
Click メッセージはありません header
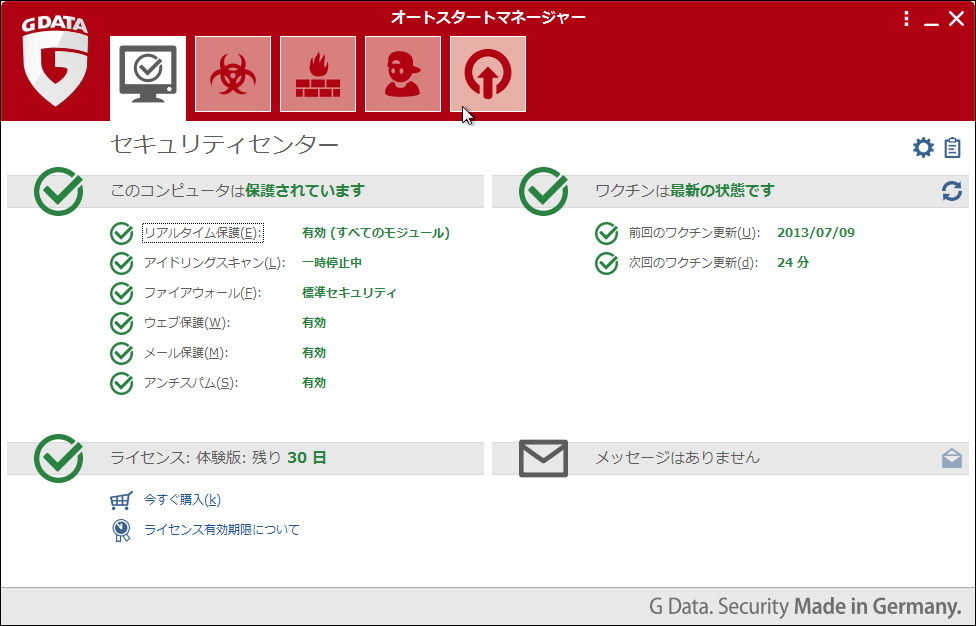677,457
